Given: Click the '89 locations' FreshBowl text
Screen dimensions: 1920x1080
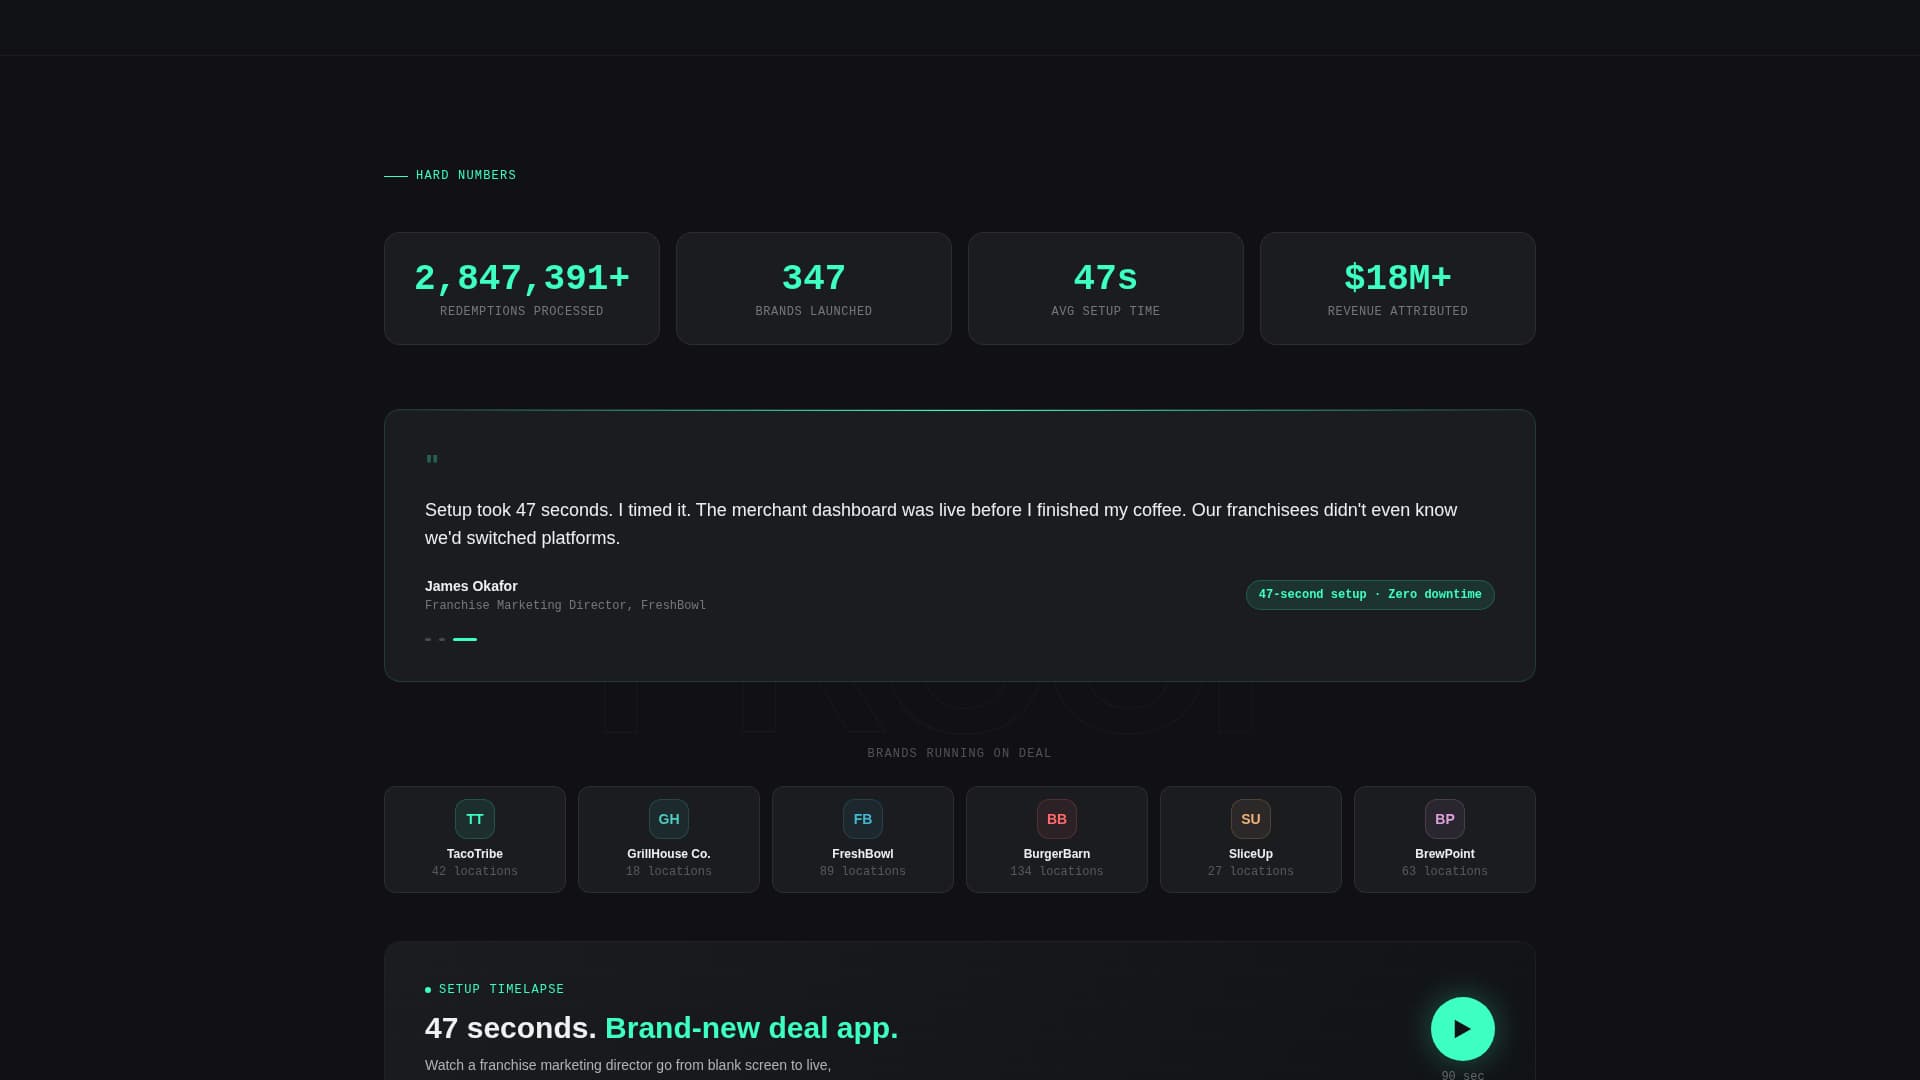Looking at the screenshot, I should point(863,872).
